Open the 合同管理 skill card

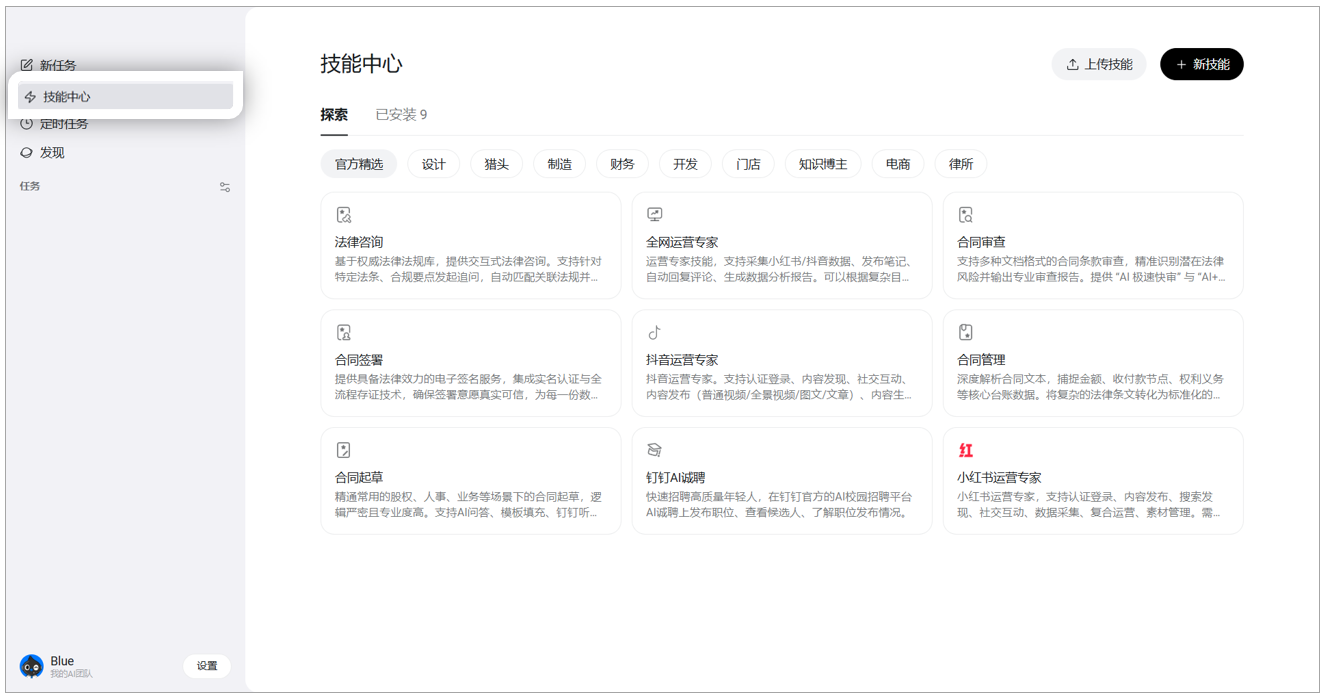tap(1093, 363)
